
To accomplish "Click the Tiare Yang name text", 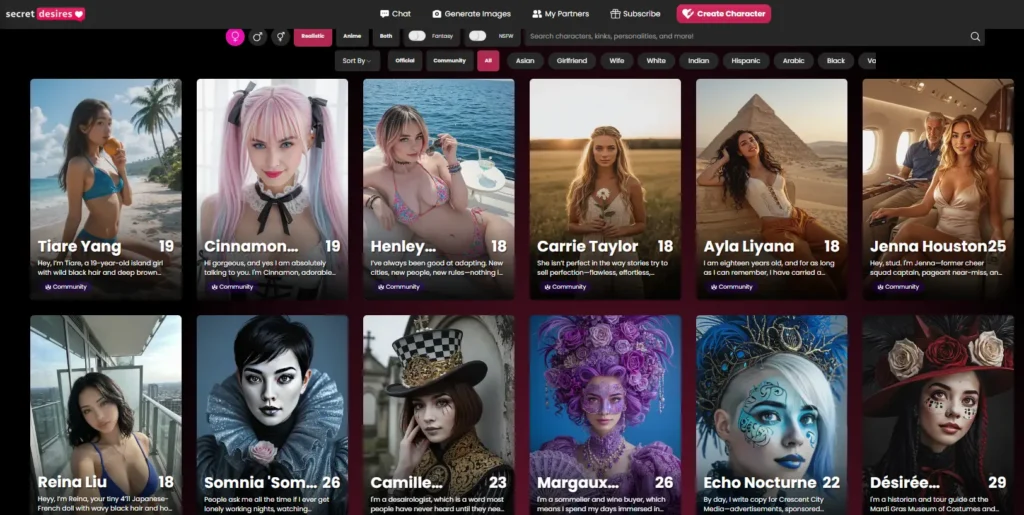I will point(79,247).
